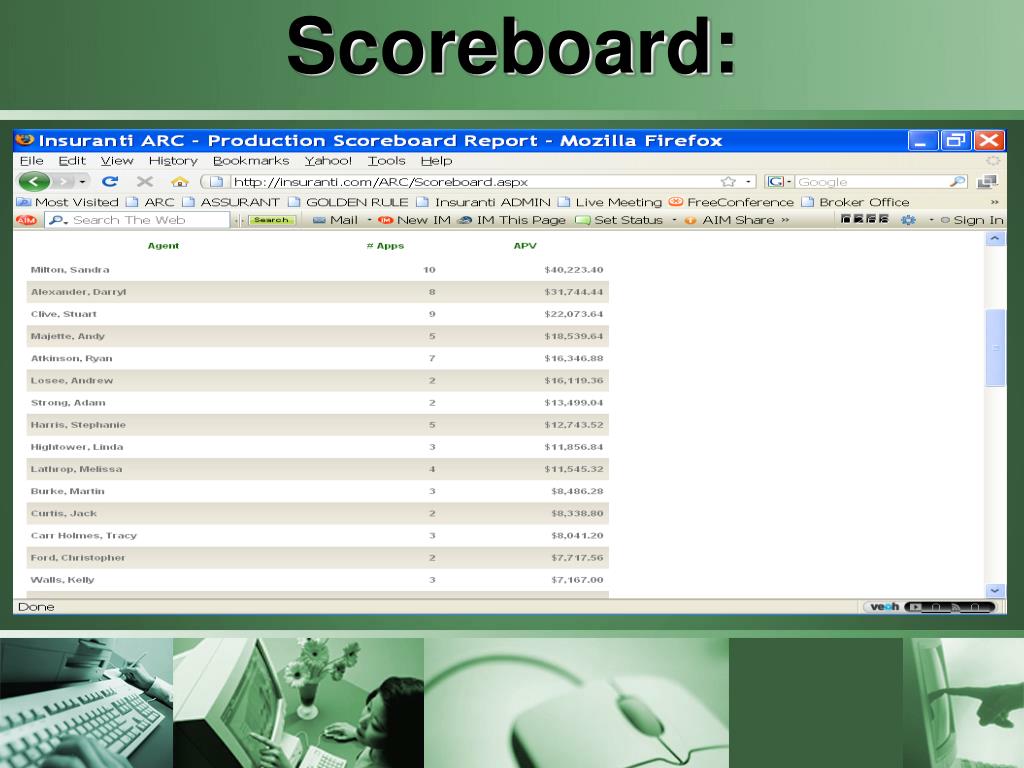Open the GOLDEN RULE bookmark
The height and width of the screenshot is (768, 1024).
pyautogui.click(x=349, y=202)
